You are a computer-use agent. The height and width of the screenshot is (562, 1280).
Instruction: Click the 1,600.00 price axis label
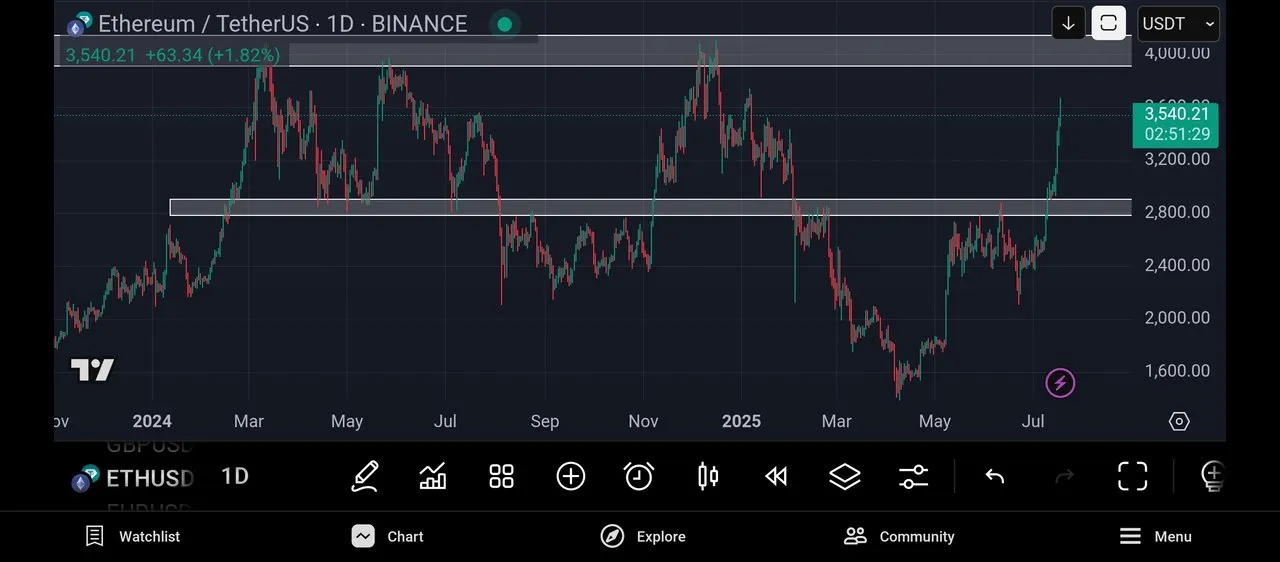(1177, 371)
